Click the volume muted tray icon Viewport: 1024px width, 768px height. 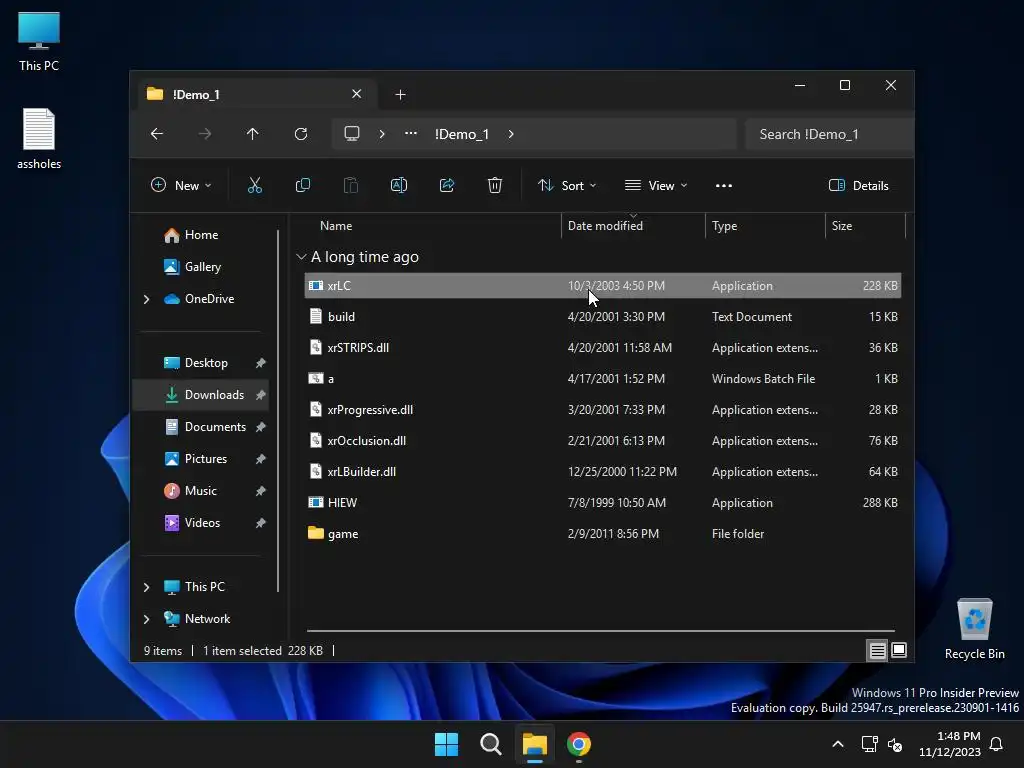(895, 744)
